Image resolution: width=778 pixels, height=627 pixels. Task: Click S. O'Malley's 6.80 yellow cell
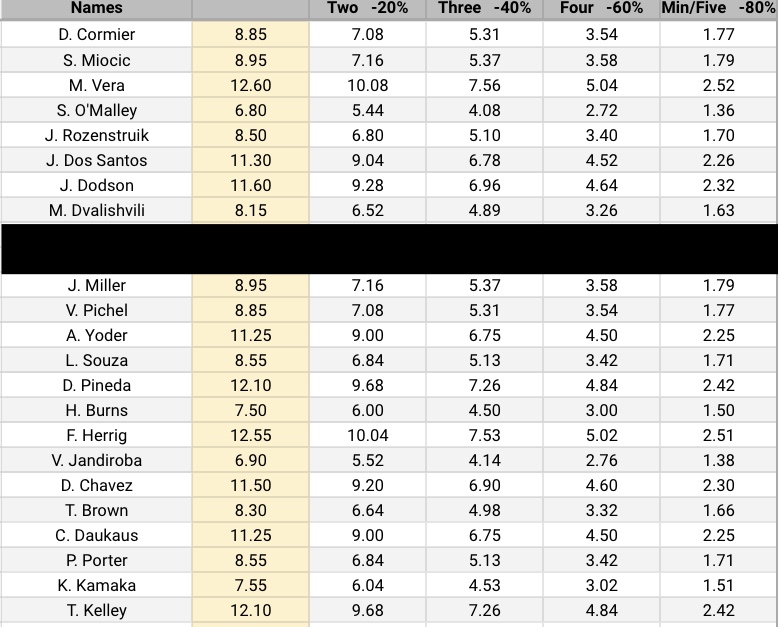[x=250, y=110]
